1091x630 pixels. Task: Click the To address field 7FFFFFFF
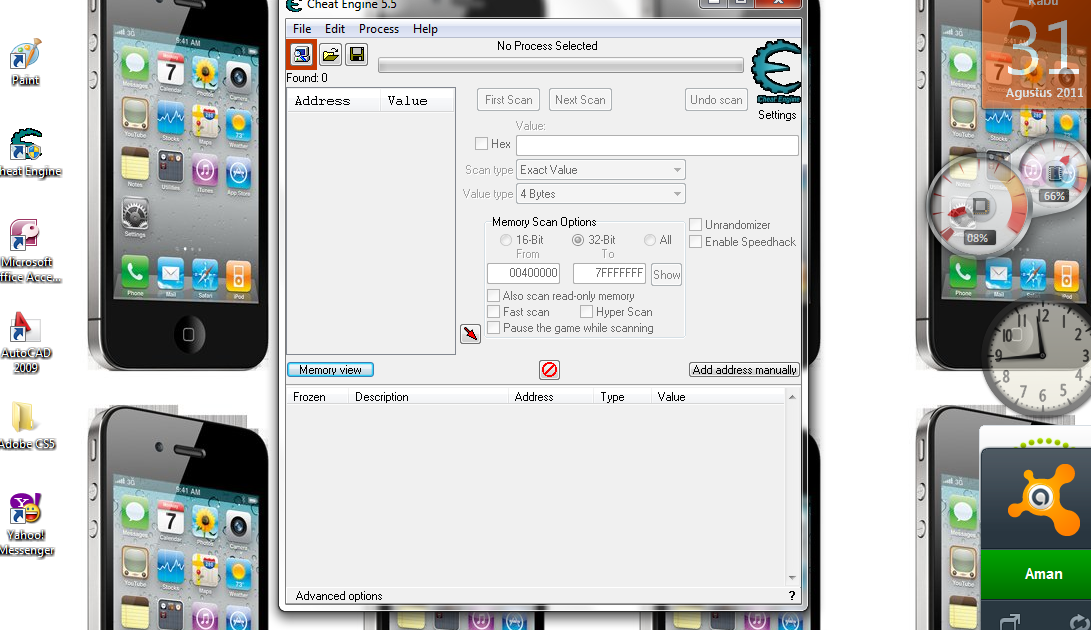coord(610,273)
